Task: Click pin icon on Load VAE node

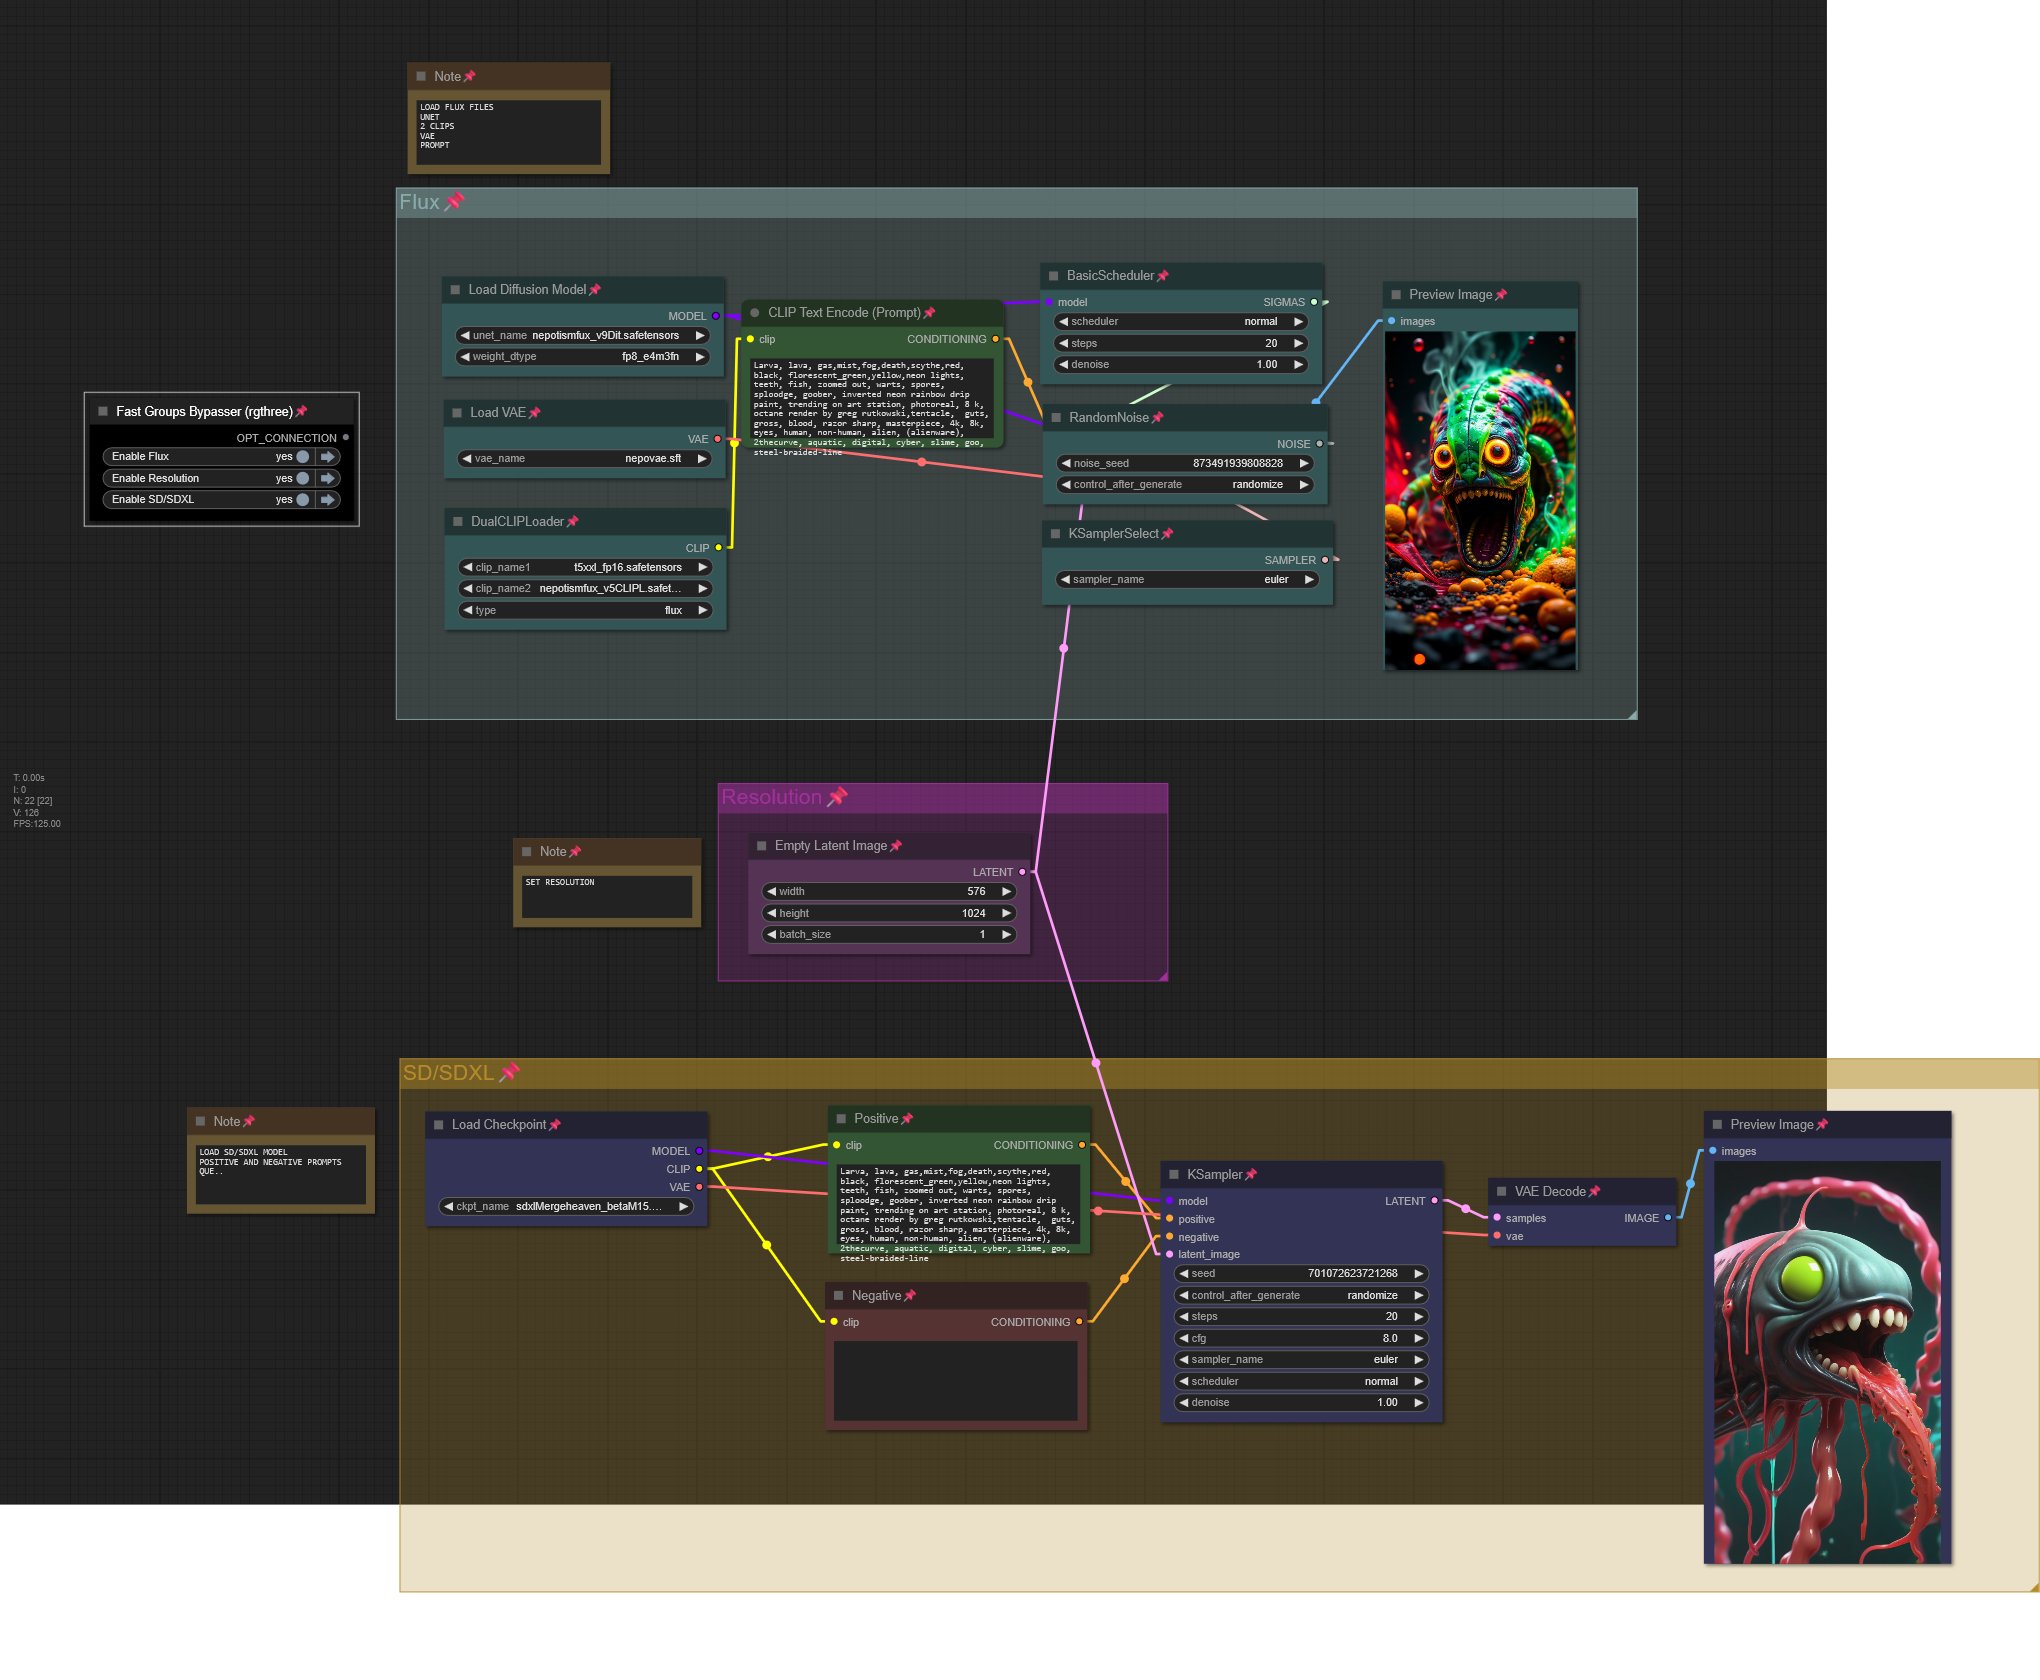Action: [x=535, y=413]
